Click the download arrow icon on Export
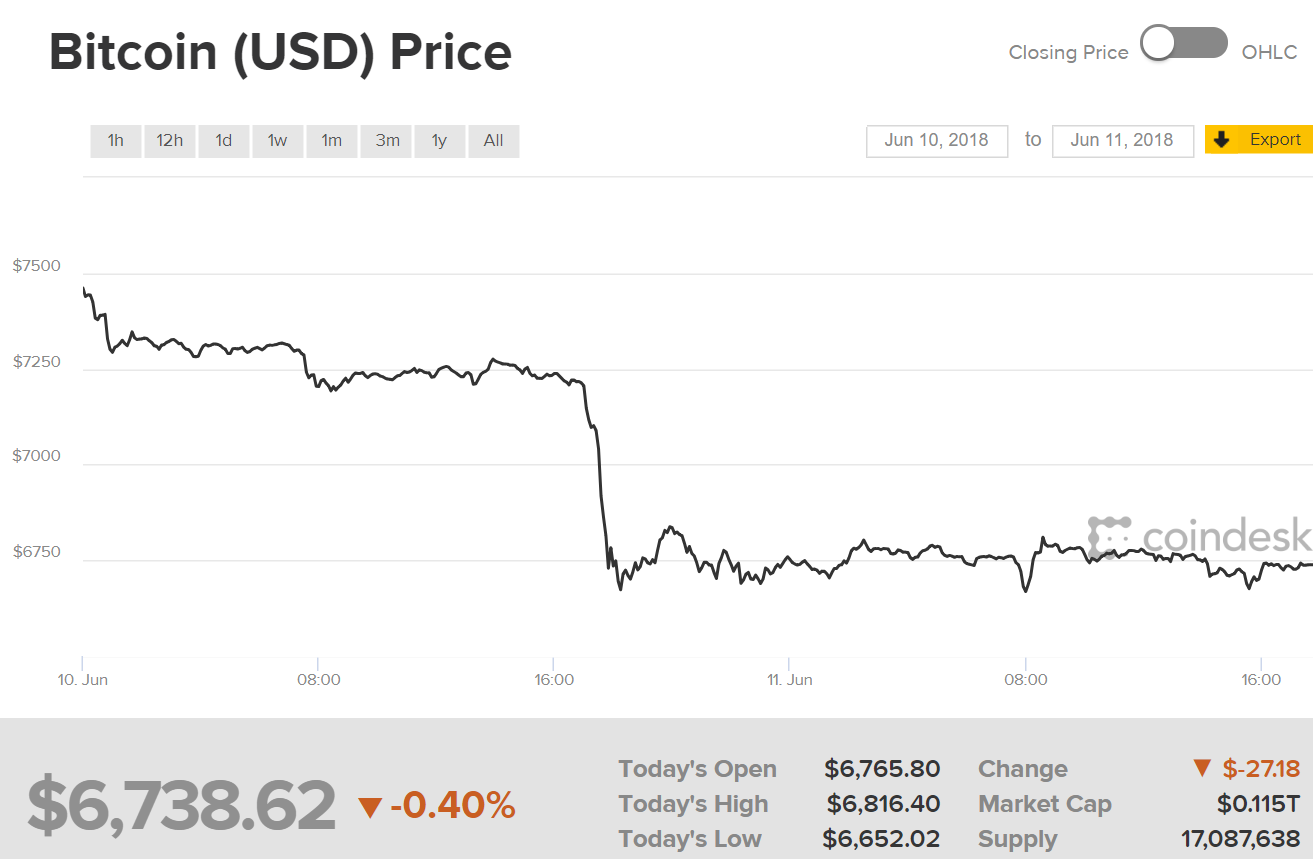 tap(1221, 140)
